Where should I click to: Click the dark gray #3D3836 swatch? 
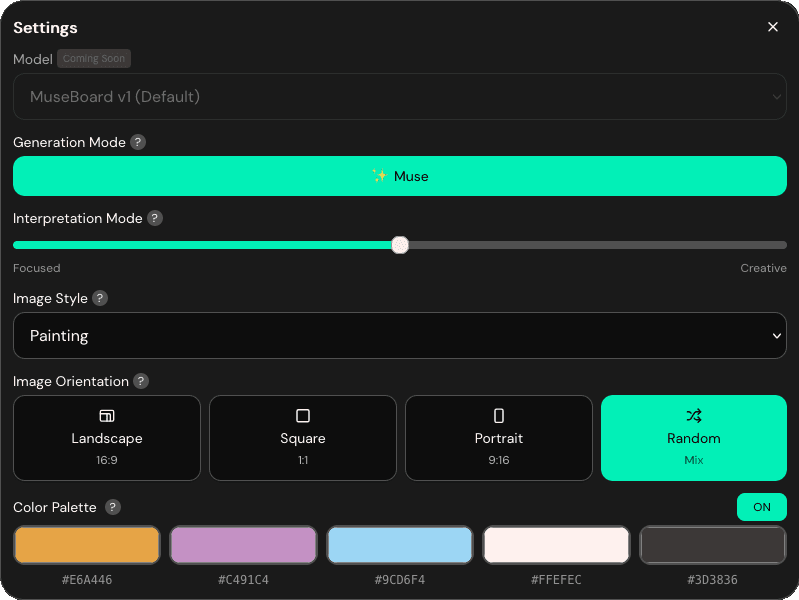coord(712,545)
